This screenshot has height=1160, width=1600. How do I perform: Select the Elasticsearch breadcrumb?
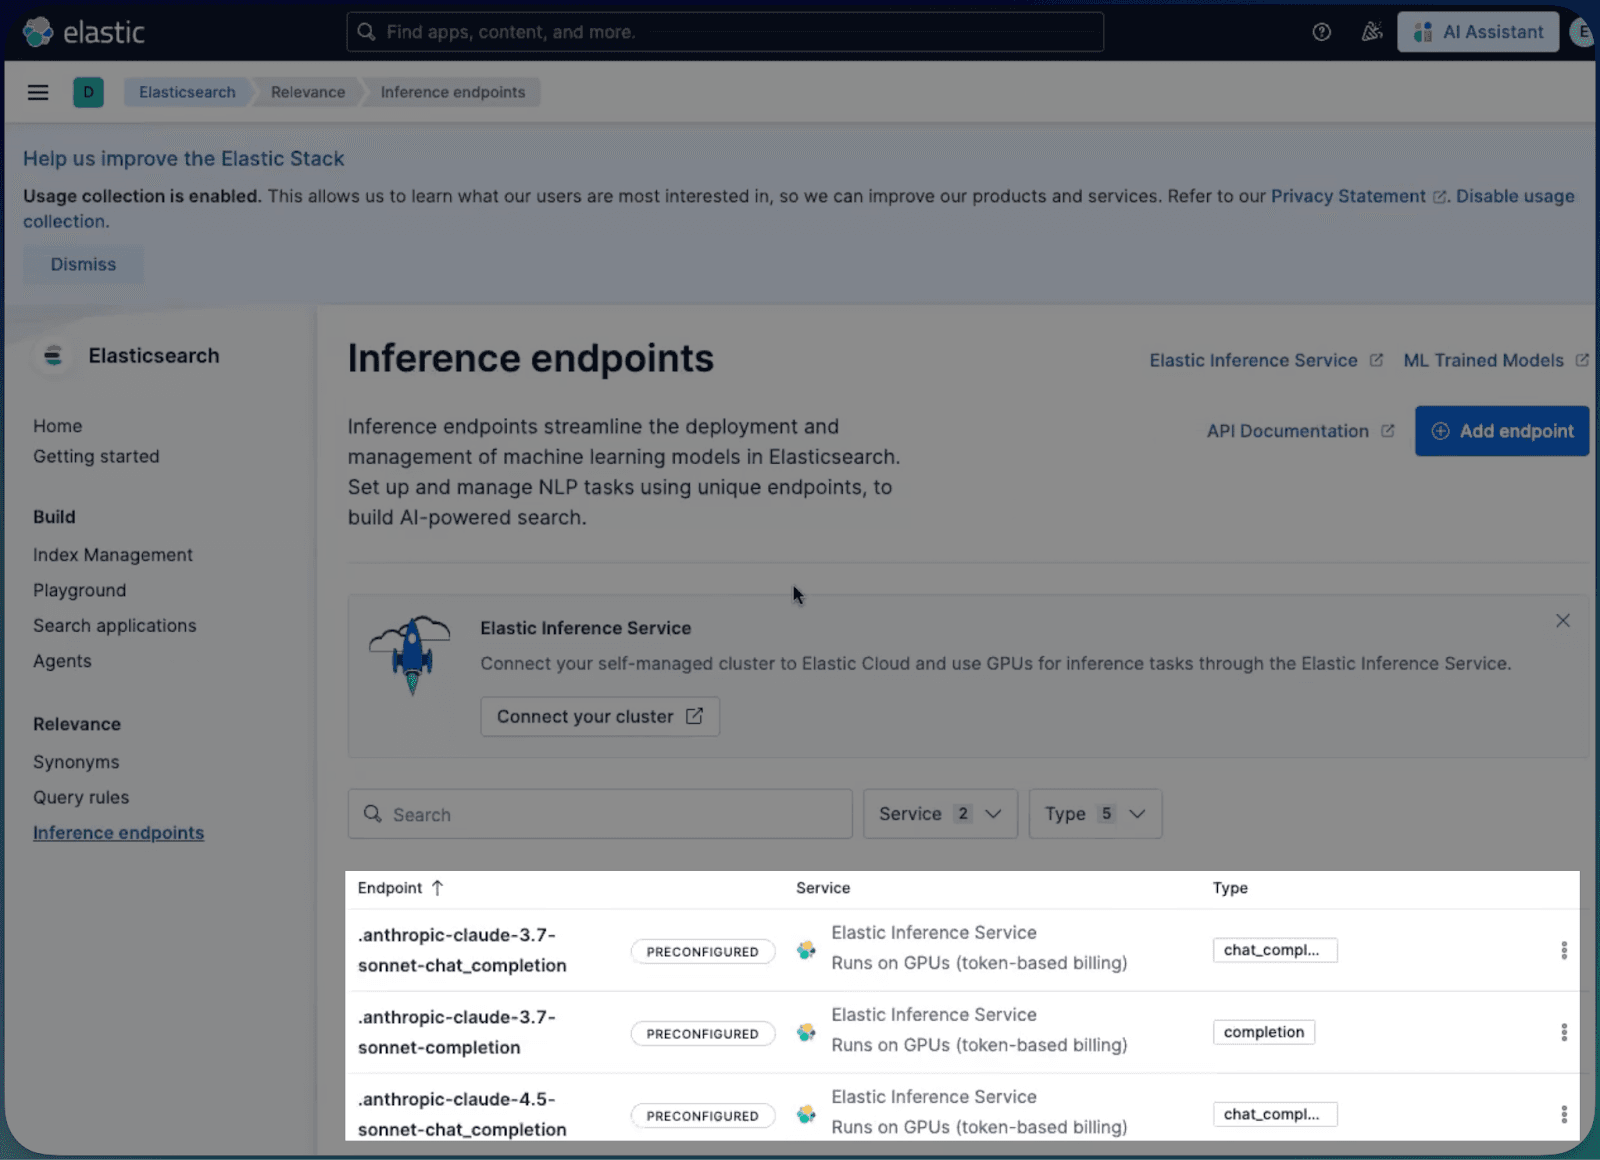point(186,92)
